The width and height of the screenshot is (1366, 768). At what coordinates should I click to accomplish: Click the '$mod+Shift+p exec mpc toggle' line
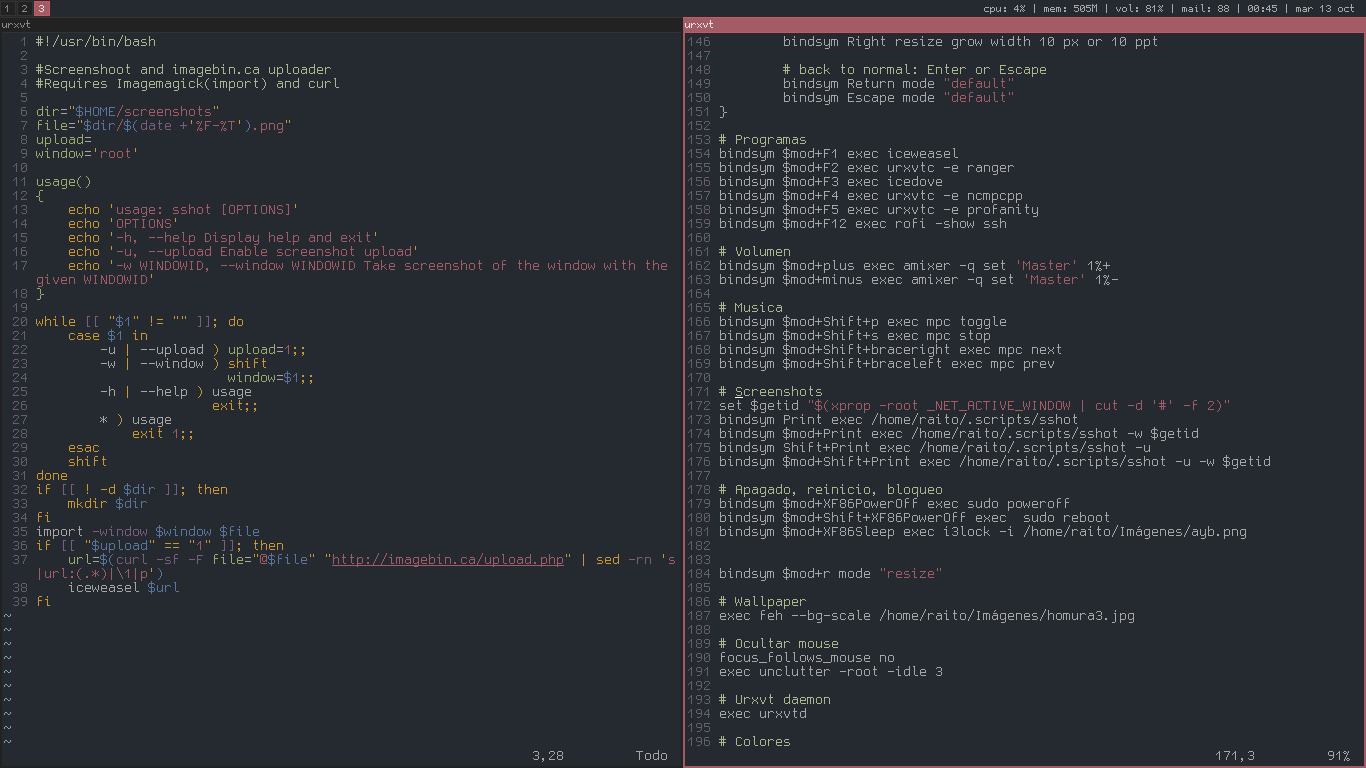point(862,322)
